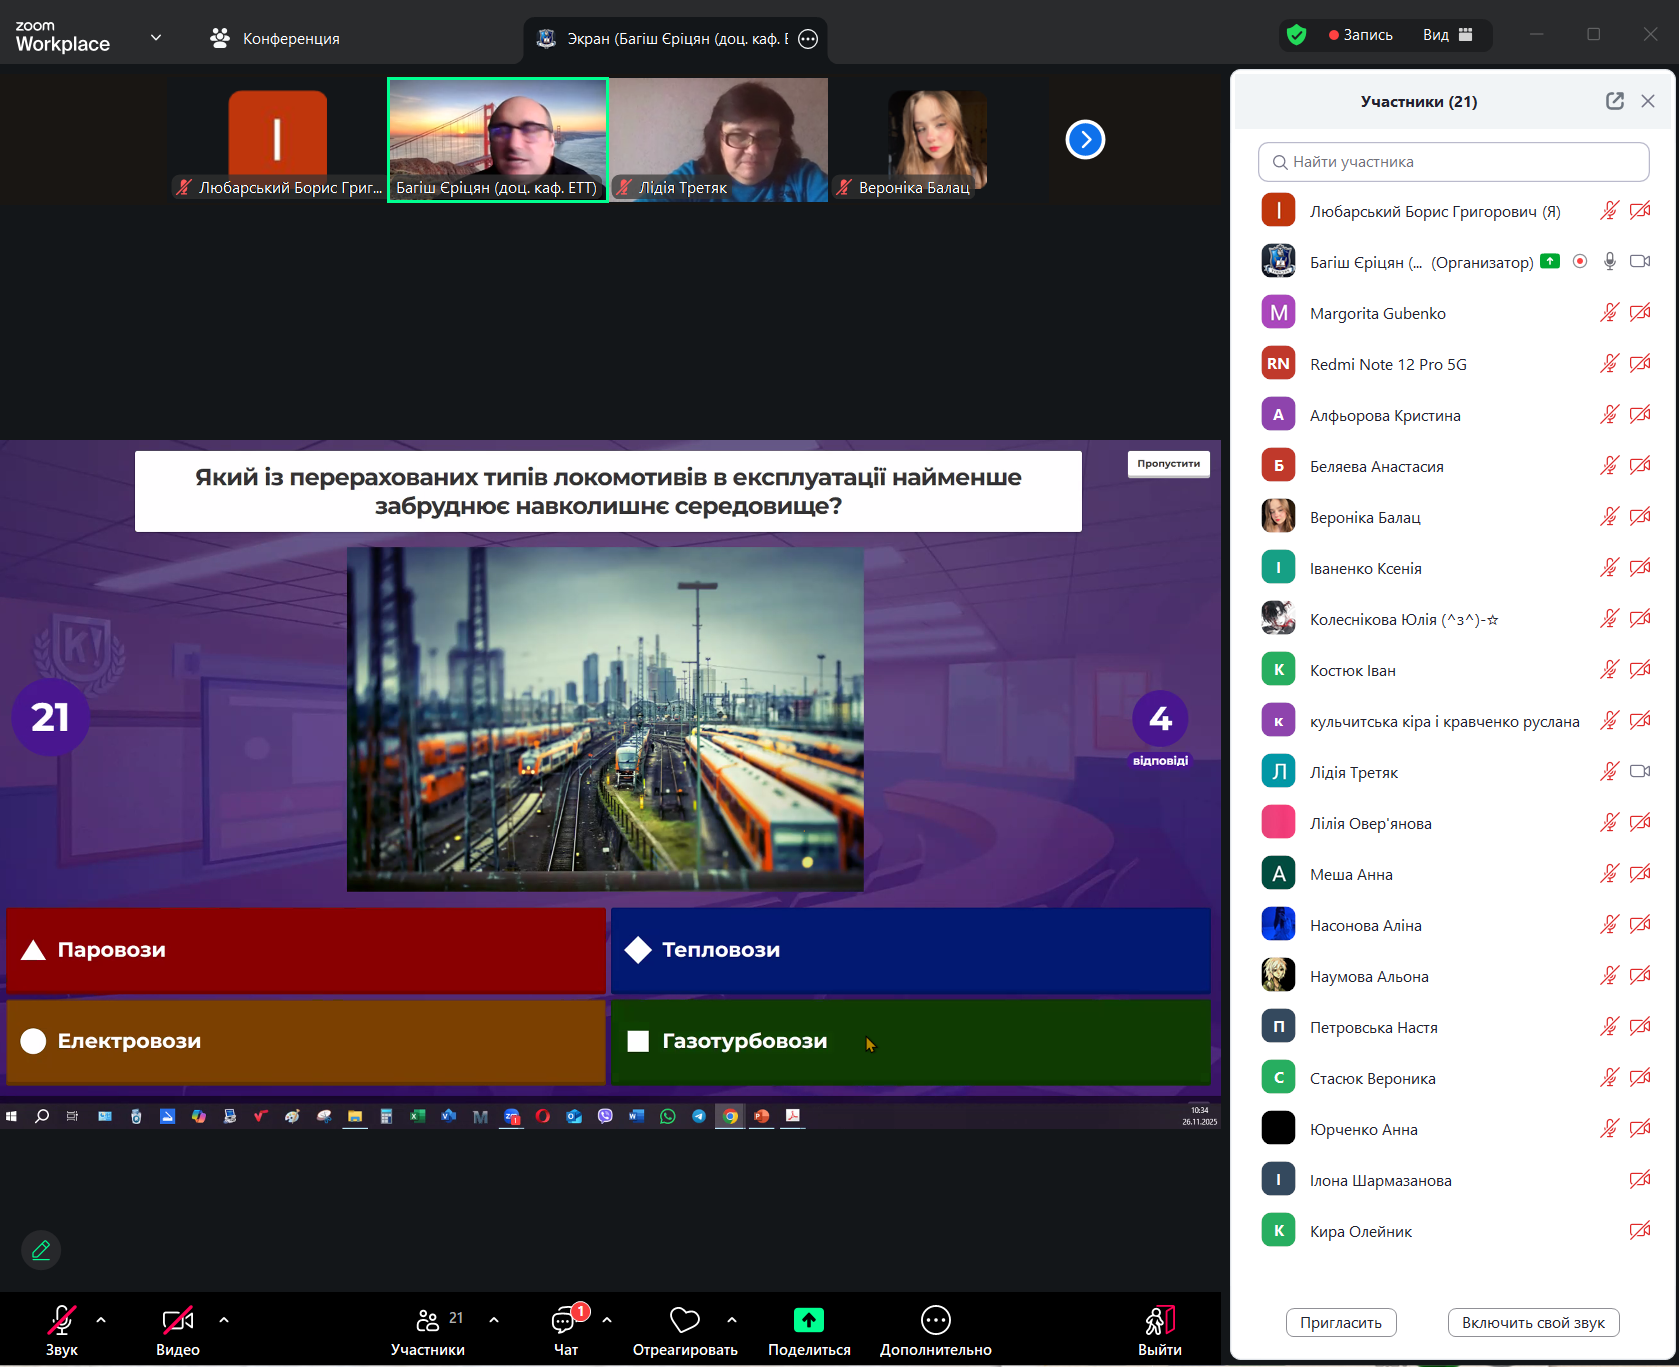Turn on camera with Видео button
1679x1367 pixels.
pyautogui.click(x=177, y=1321)
